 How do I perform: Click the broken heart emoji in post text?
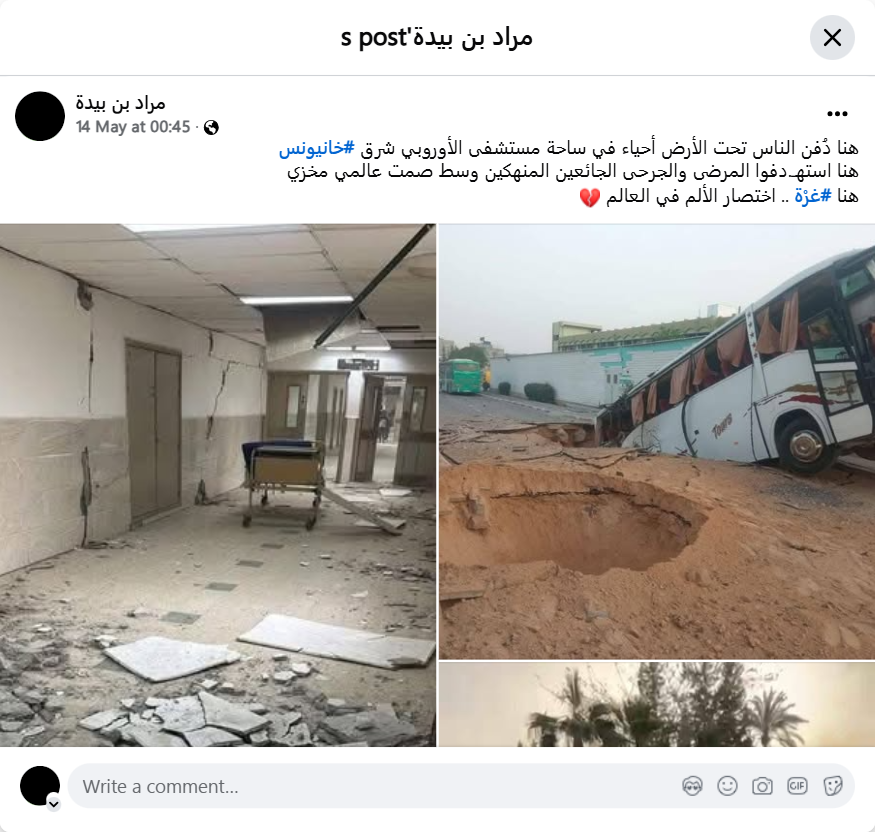[590, 197]
